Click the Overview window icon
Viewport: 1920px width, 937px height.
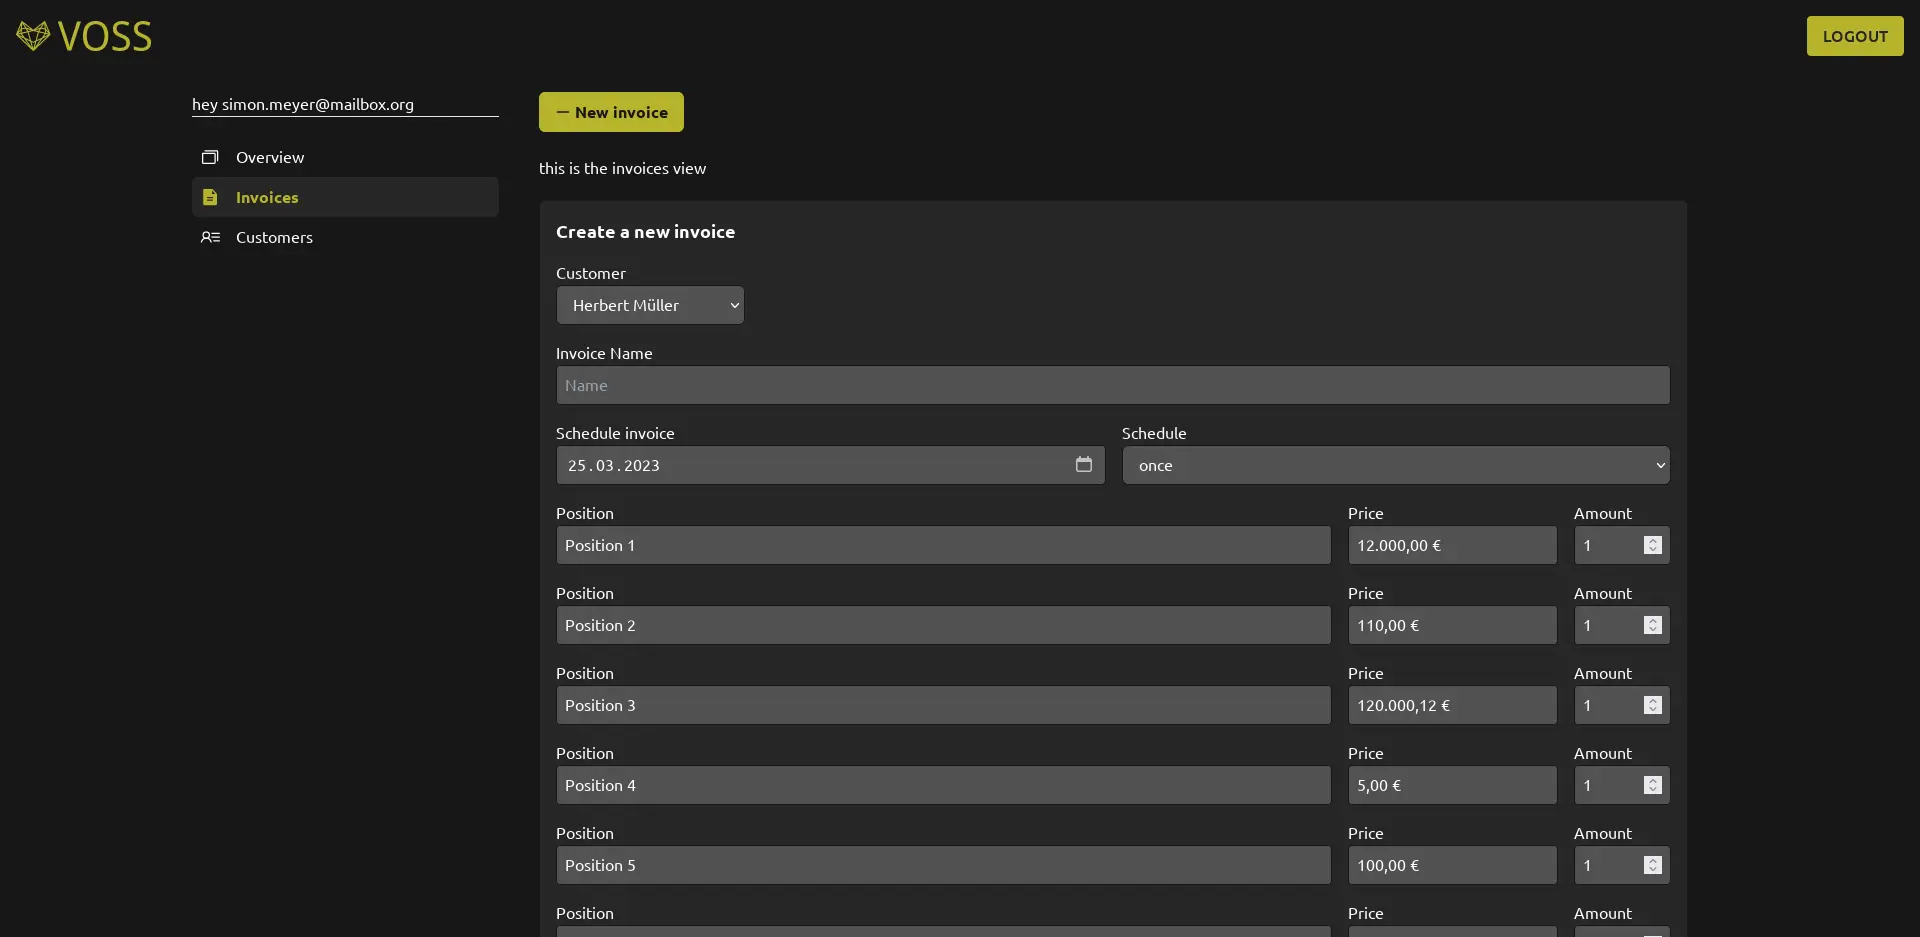click(x=210, y=157)
